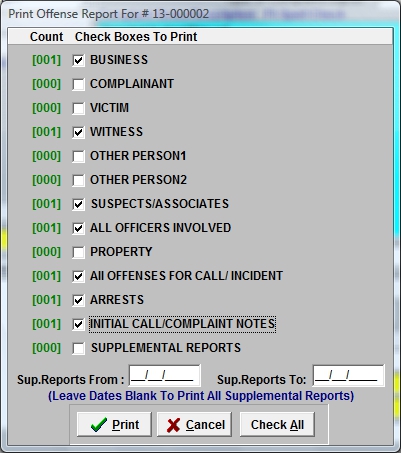Click the green checkmark icon on Print
The height and width of the screenshot is (453, 401).
pyautogui.click(x=99, y=425)
